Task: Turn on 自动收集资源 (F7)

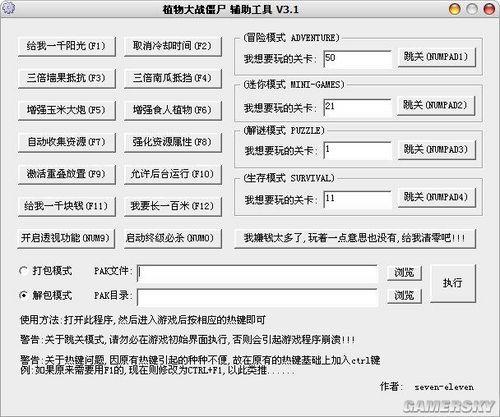Action: [67, 142]
